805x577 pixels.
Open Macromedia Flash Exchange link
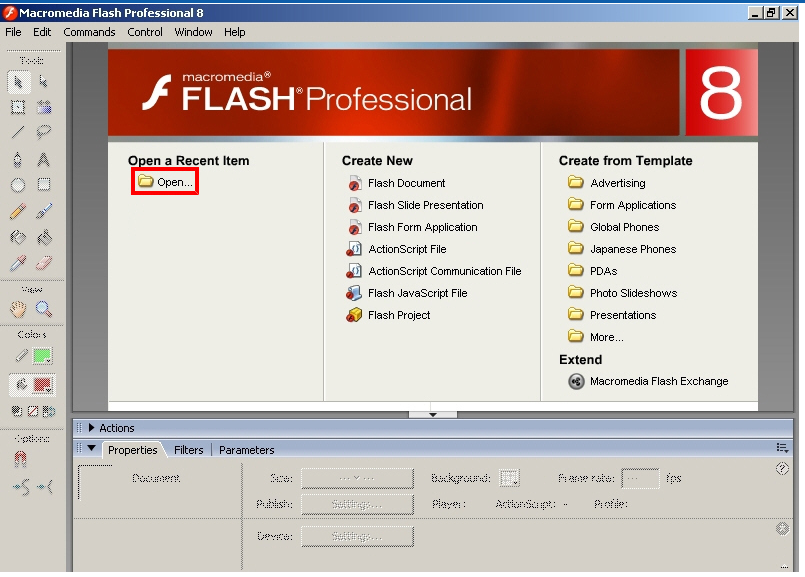click(648, 381)
